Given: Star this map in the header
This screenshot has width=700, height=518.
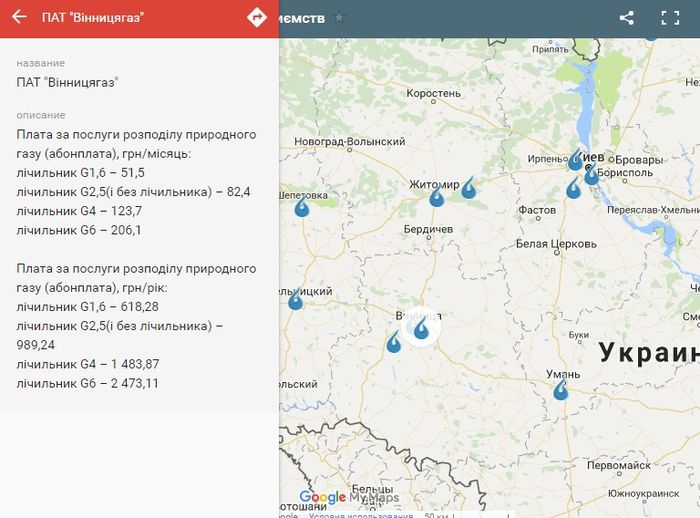Looking at the screenshot, I should [x=339, y=18].
